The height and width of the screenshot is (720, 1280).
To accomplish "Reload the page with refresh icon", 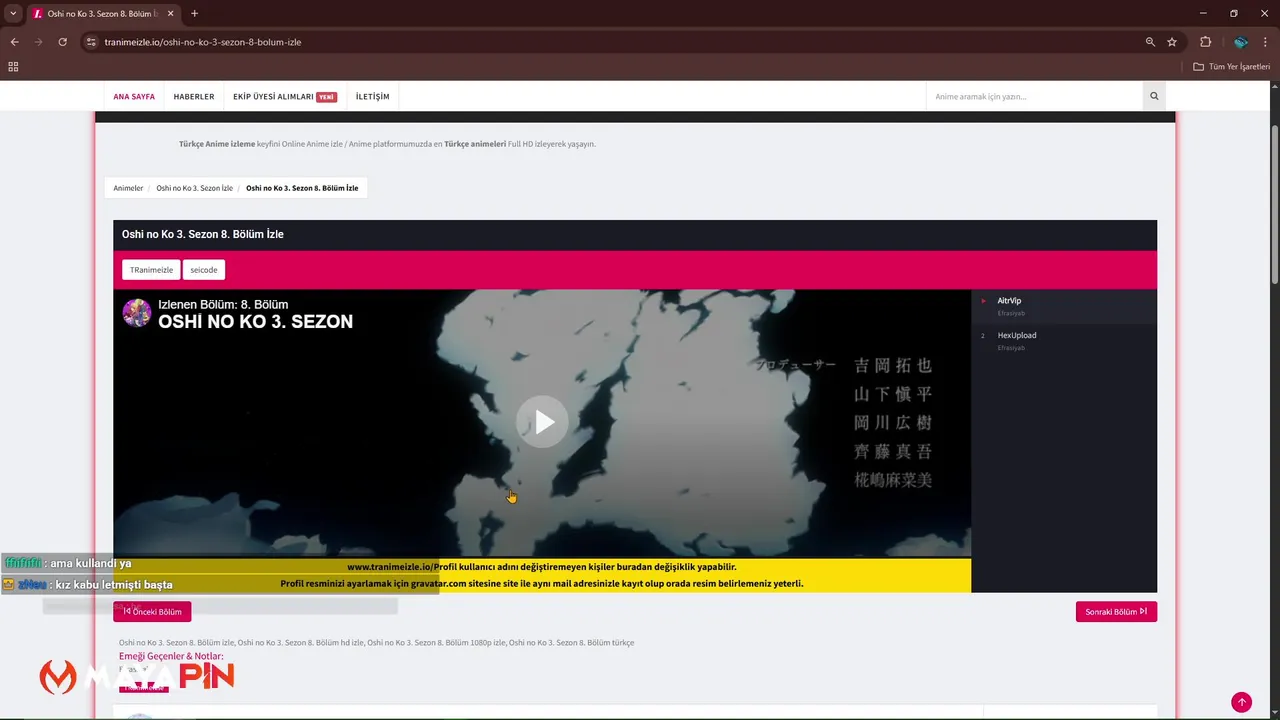I will pos(62,42).
